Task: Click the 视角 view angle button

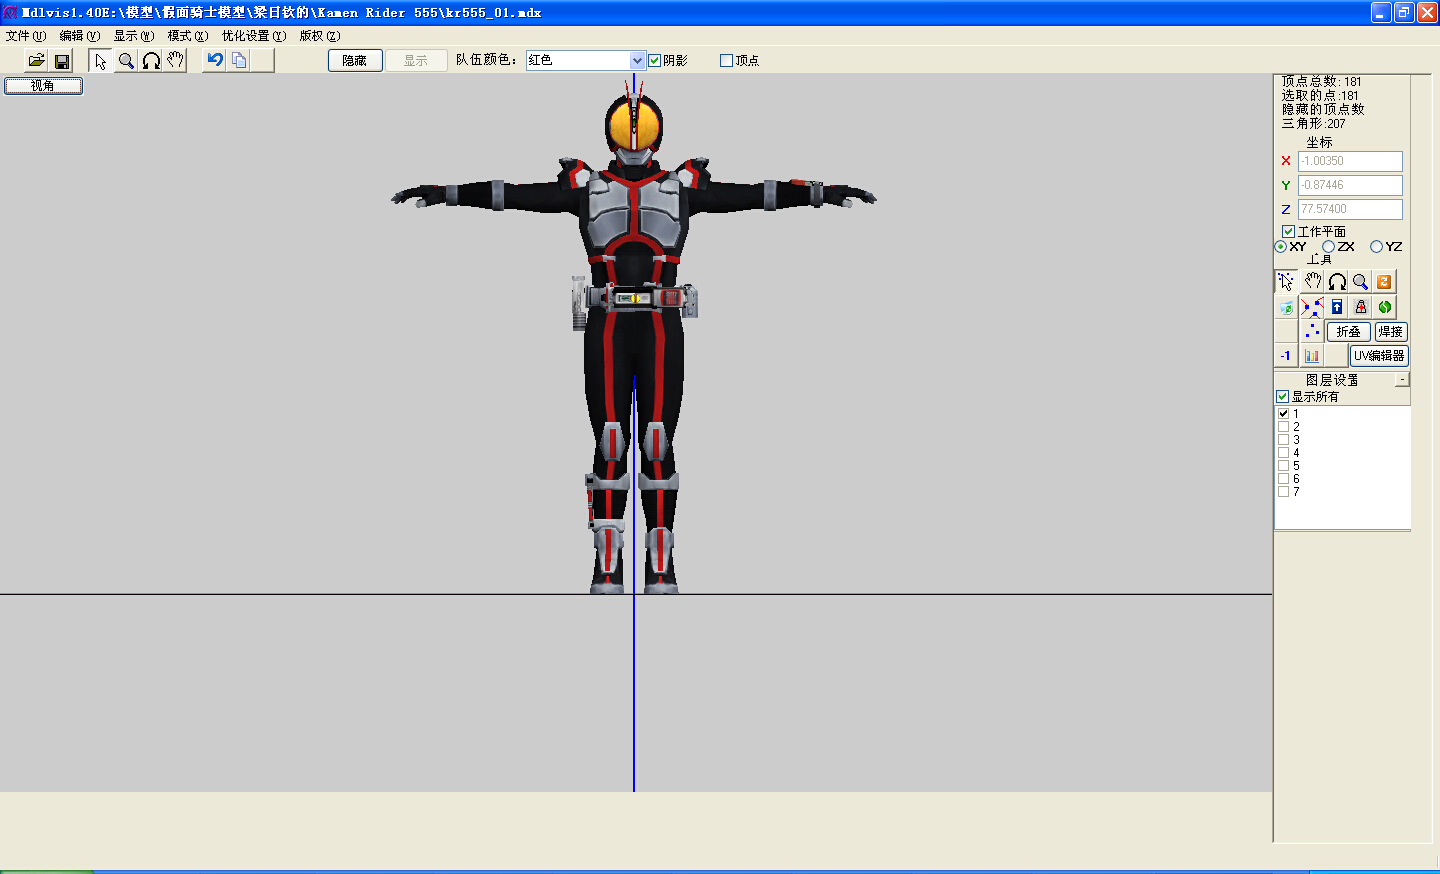Action: point(43,86)
